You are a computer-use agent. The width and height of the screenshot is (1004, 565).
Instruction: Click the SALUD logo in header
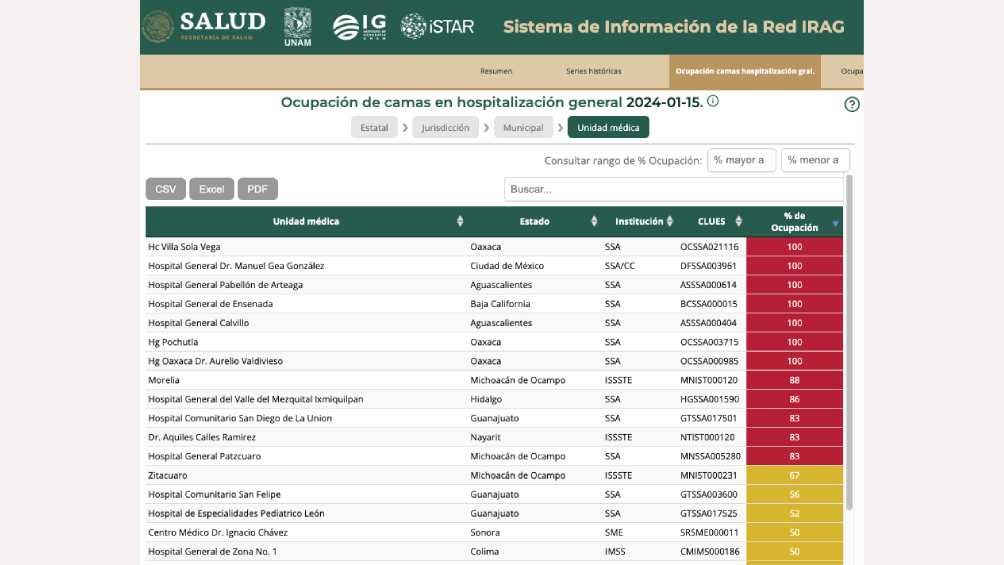pyautogui.click(x=204, y=26)
